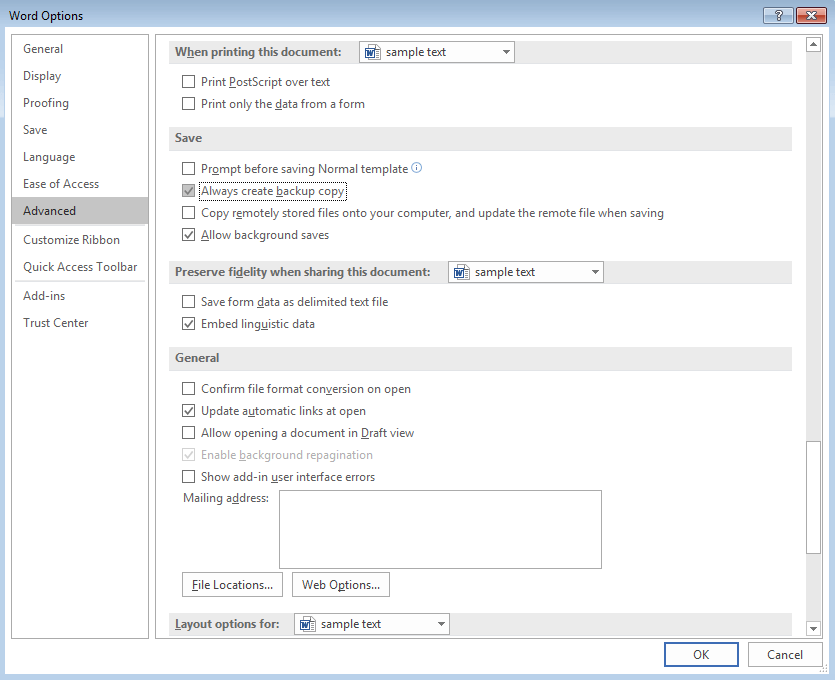This screenshot has width=835, height=680.
Task: Click the Help question mark button
Action: tap(778, 15)
